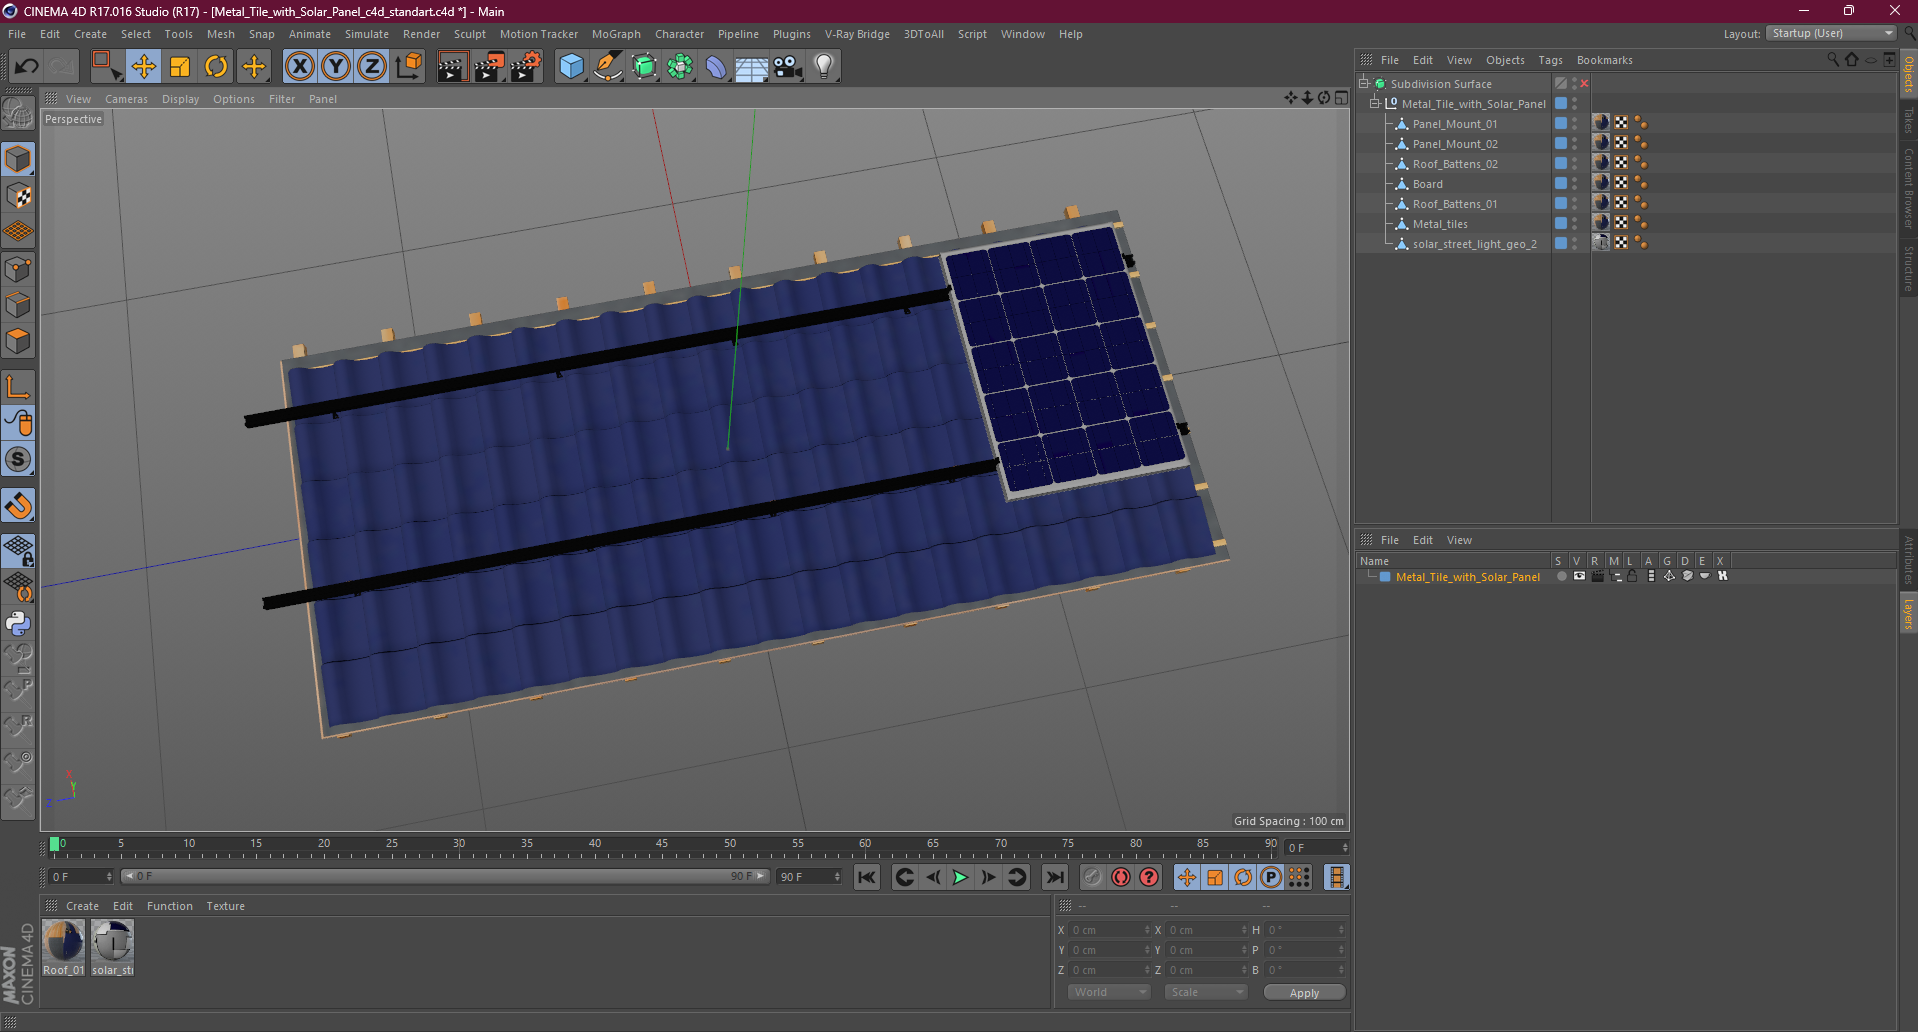Viewport: 1918px width, 1032px height.
Task: Add a Camera object
Action: click(x=788, y=67)
